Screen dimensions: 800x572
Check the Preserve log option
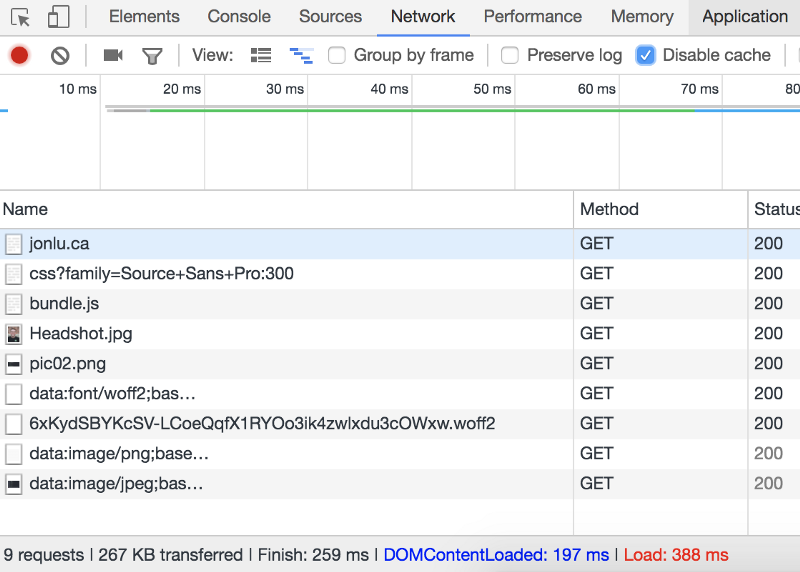[x=510, y=55]
